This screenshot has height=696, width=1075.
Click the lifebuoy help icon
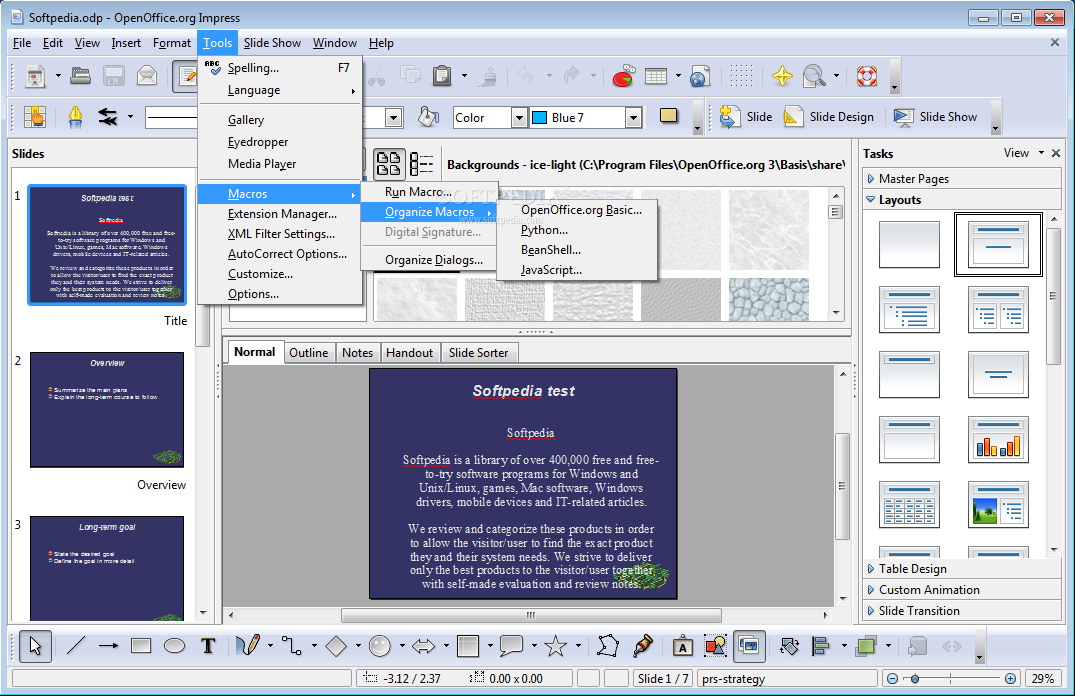coord(867,75)
